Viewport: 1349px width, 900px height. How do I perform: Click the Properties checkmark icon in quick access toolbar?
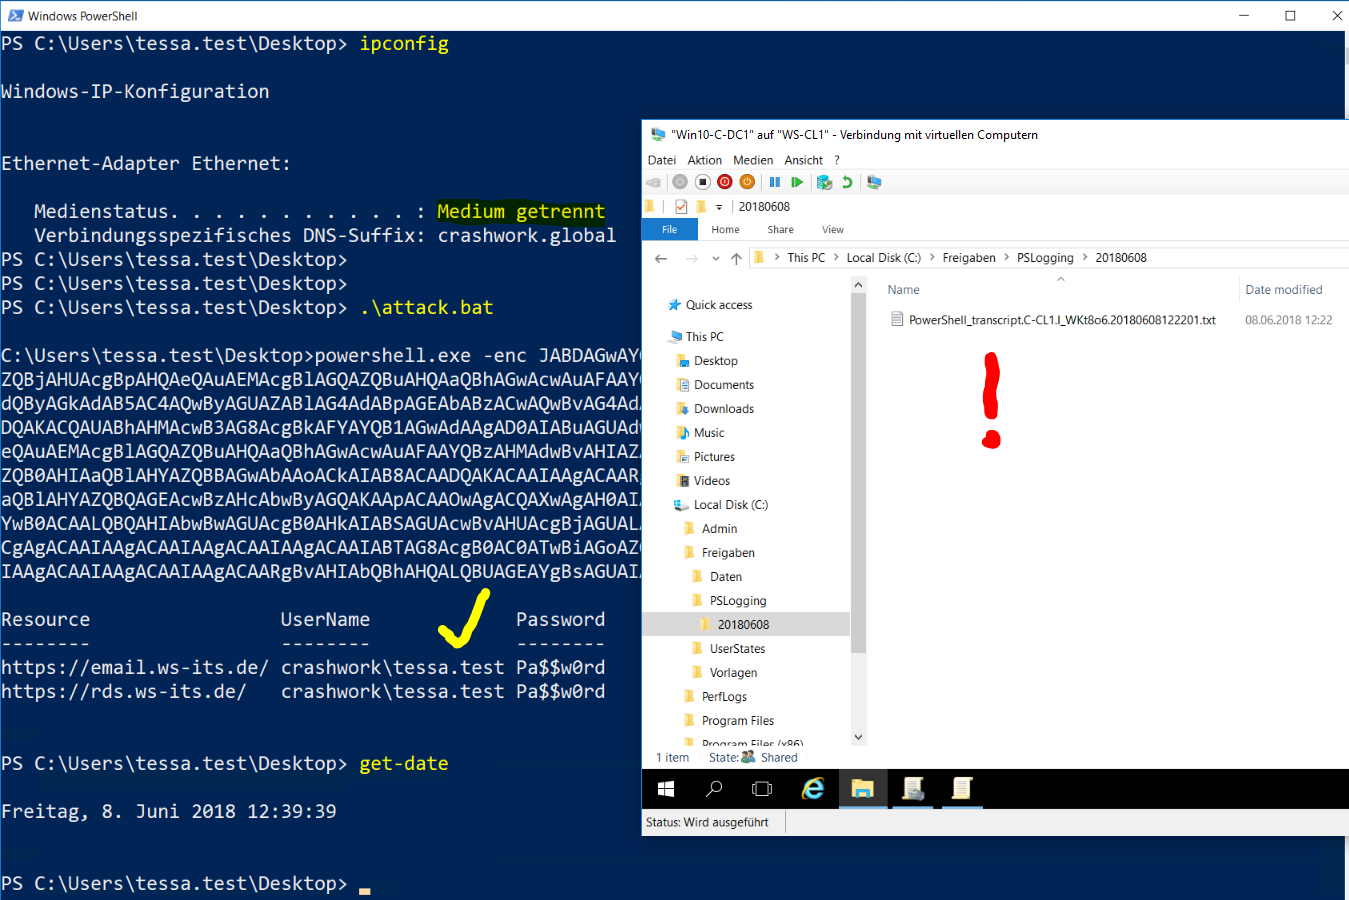pyautogui.click(x=681, y=207)
